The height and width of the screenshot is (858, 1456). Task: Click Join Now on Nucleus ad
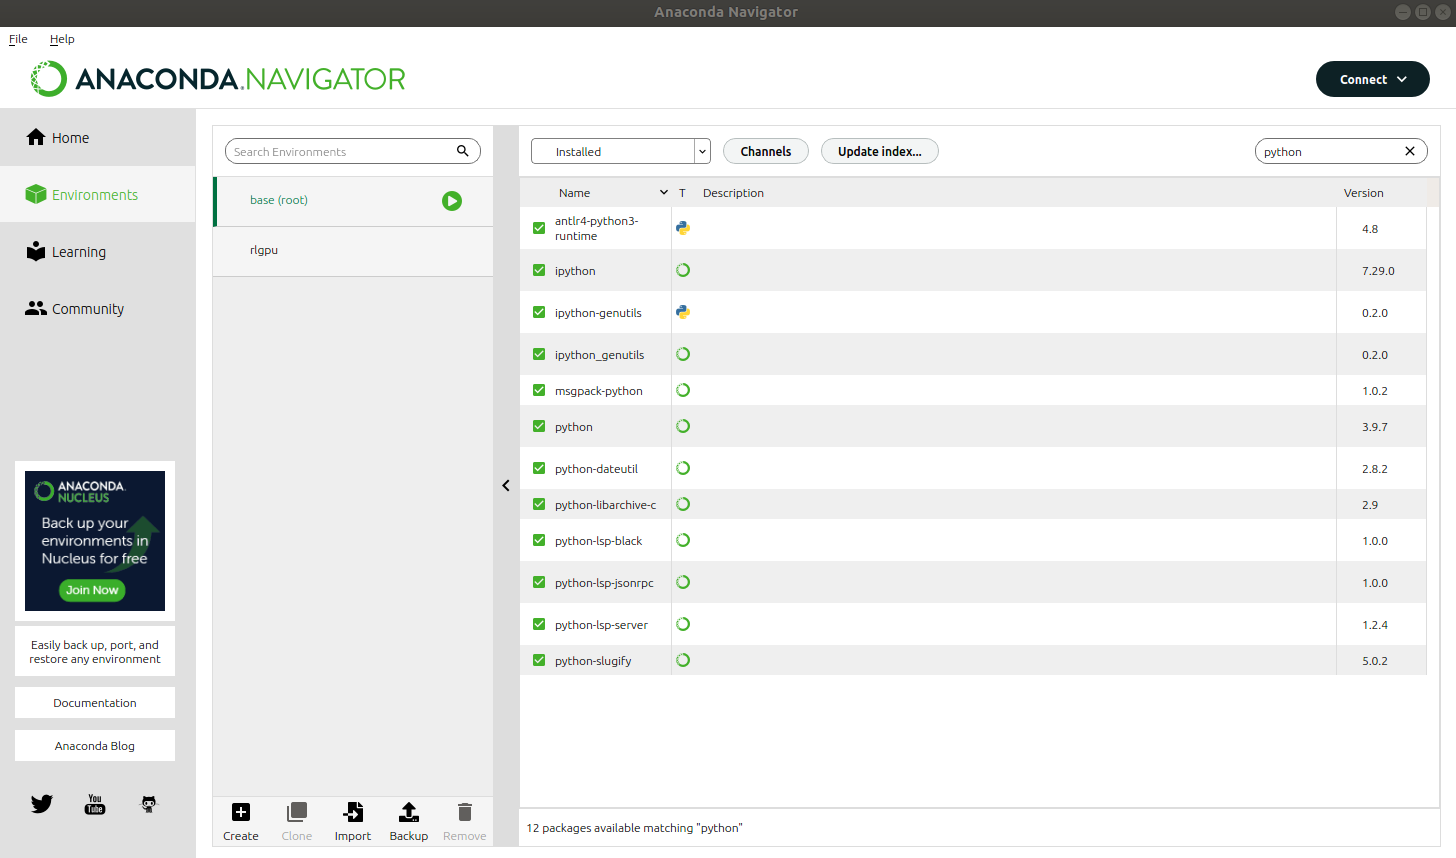point(92,590)
